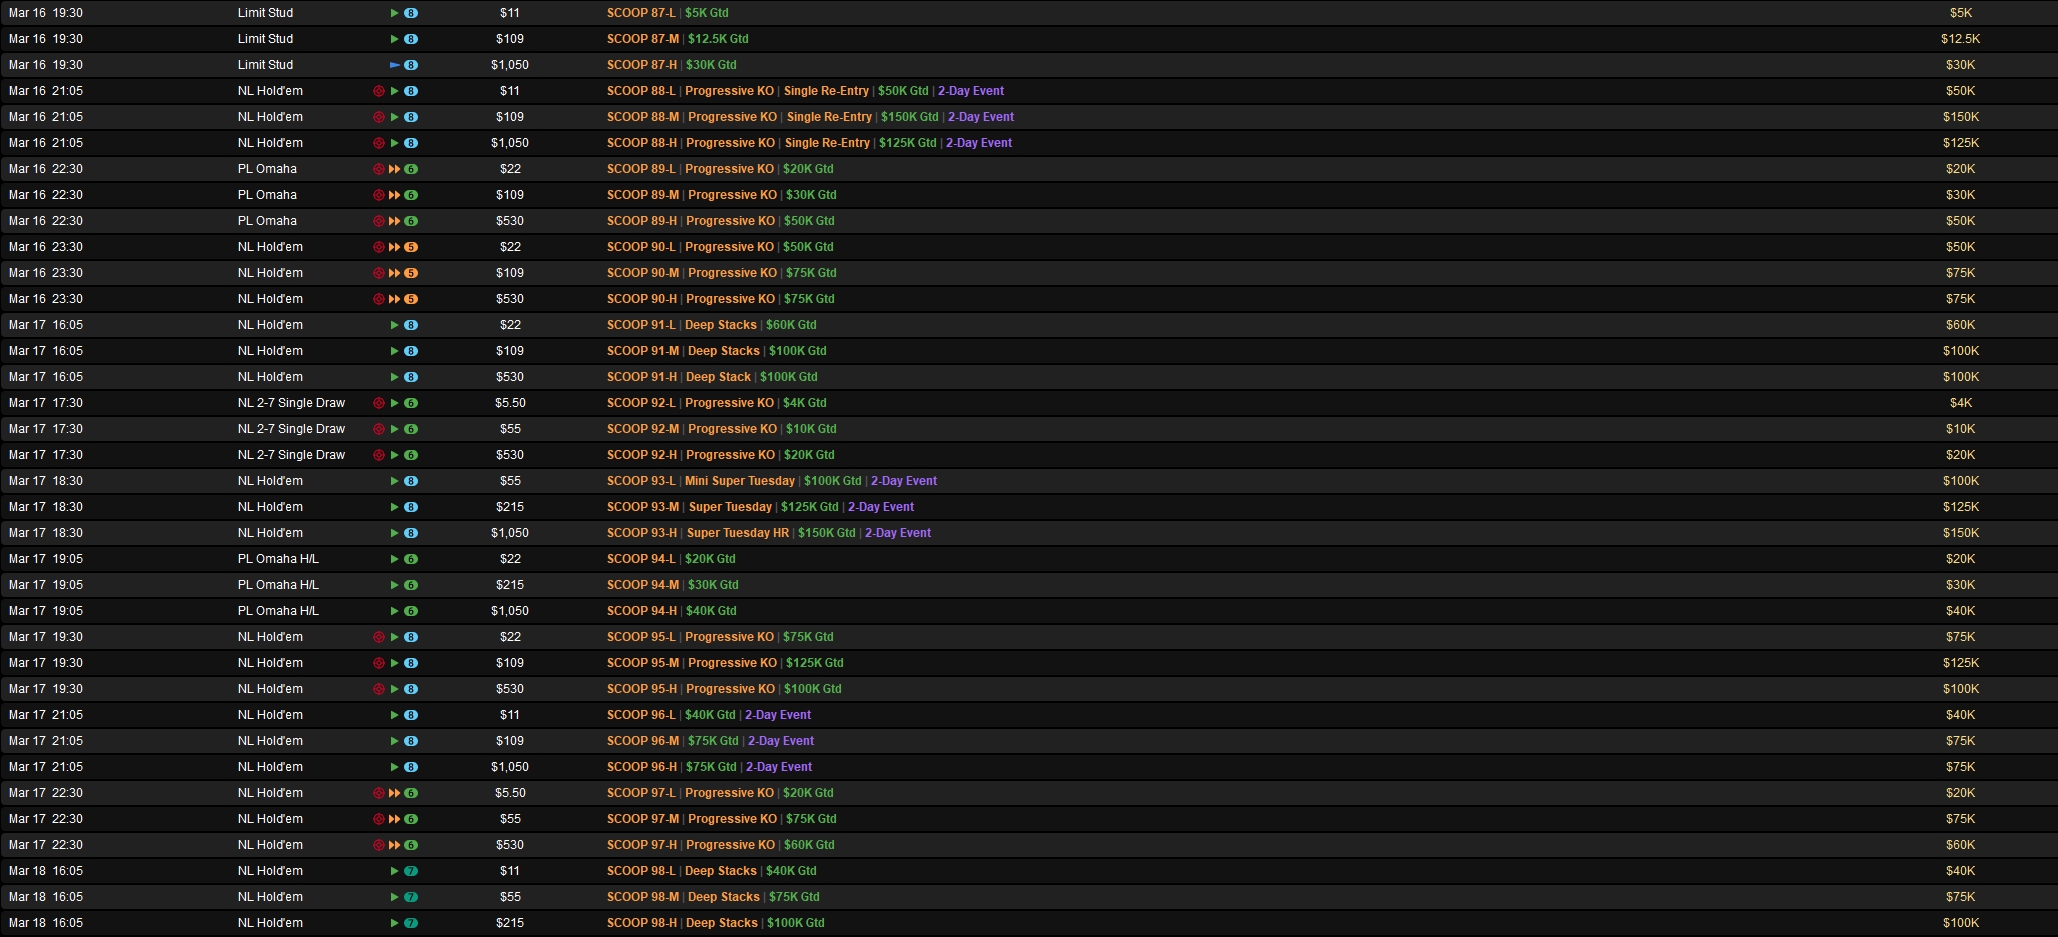Click the $1,050 buy-in for SCOOP 94-H
Viewport: 2058px width, 937px height.
[x=510, y=611]
